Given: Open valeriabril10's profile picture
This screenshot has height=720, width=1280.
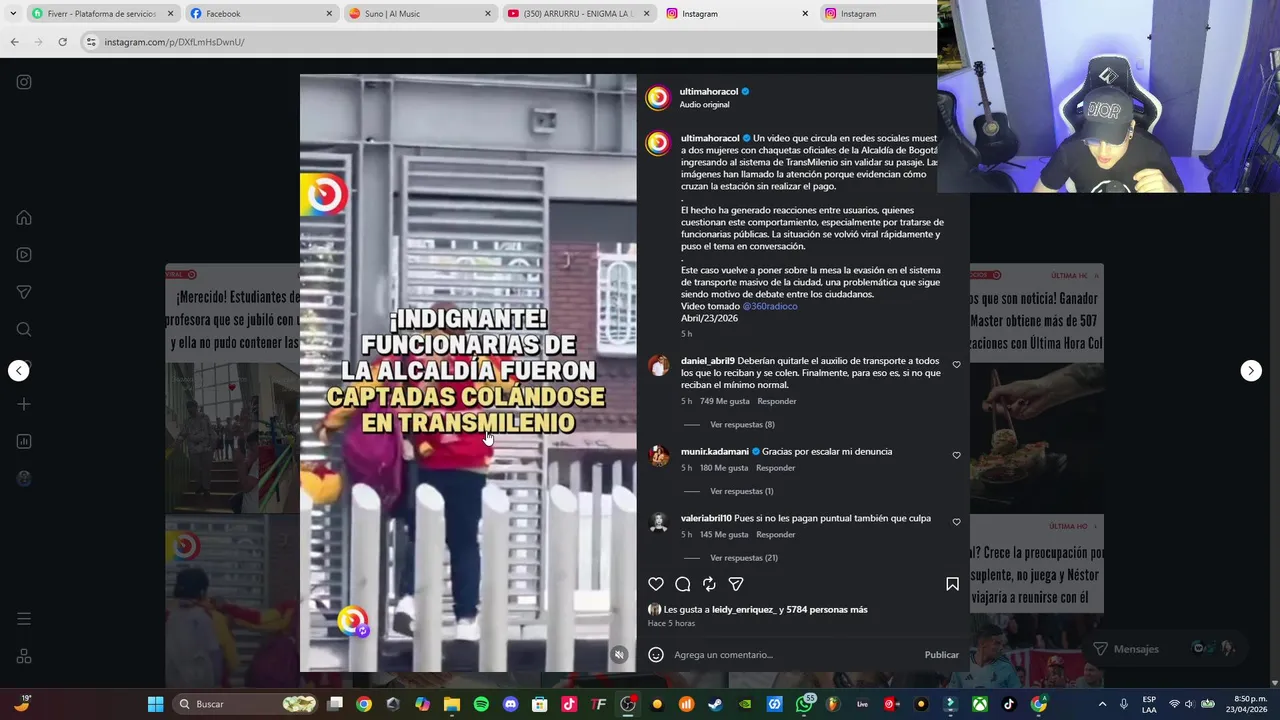Looking at the screenshot, I should (x=659, y=523).
